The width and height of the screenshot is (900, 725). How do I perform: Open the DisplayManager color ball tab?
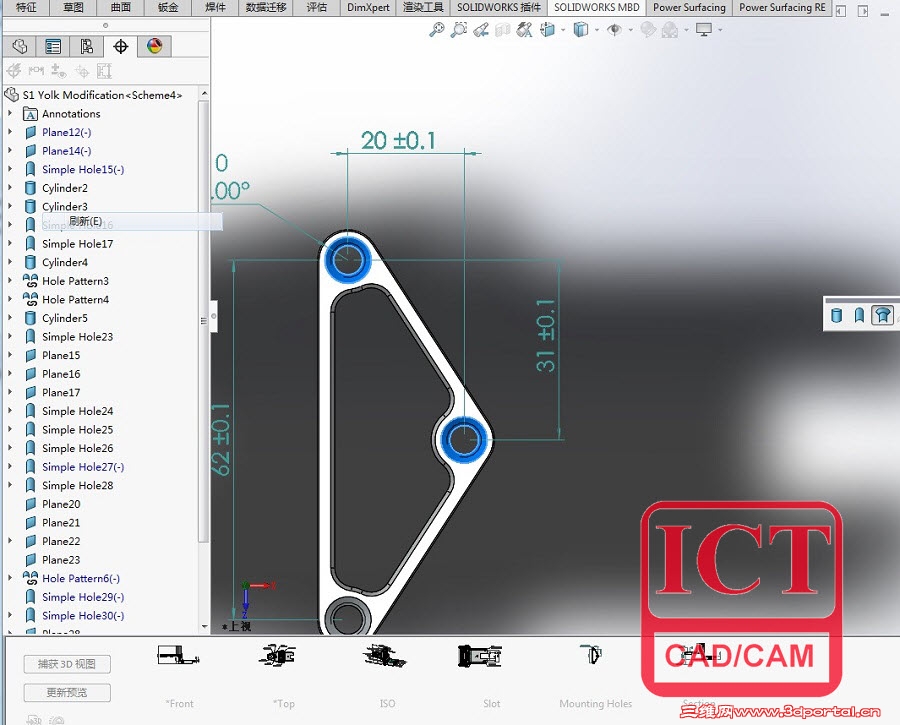tap(154, 46)
